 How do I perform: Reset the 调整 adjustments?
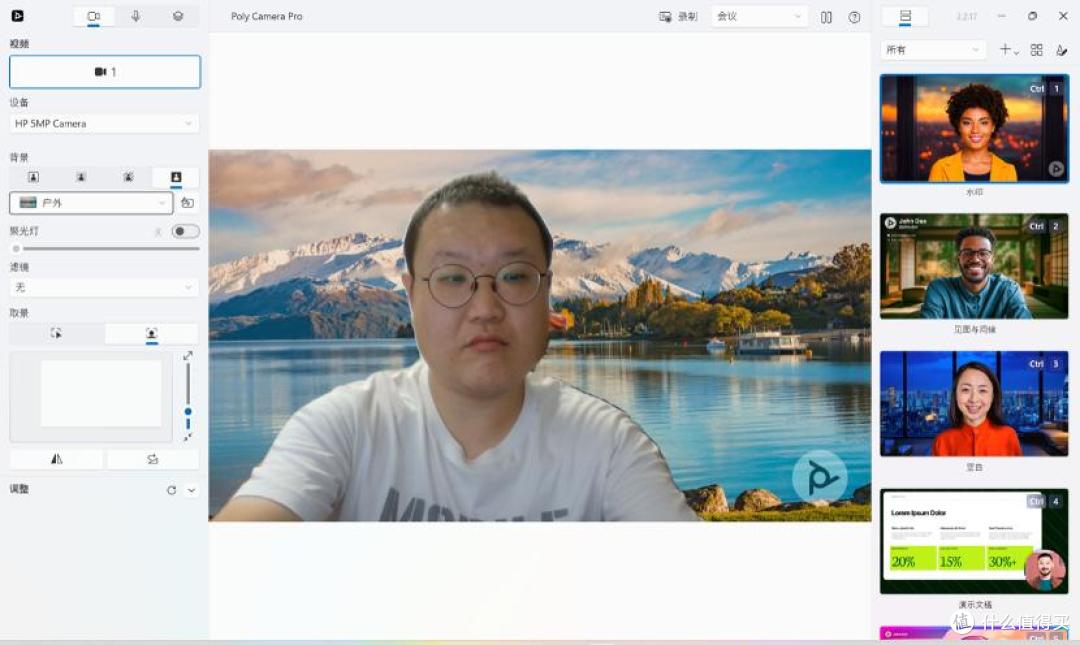pos(171,490)
